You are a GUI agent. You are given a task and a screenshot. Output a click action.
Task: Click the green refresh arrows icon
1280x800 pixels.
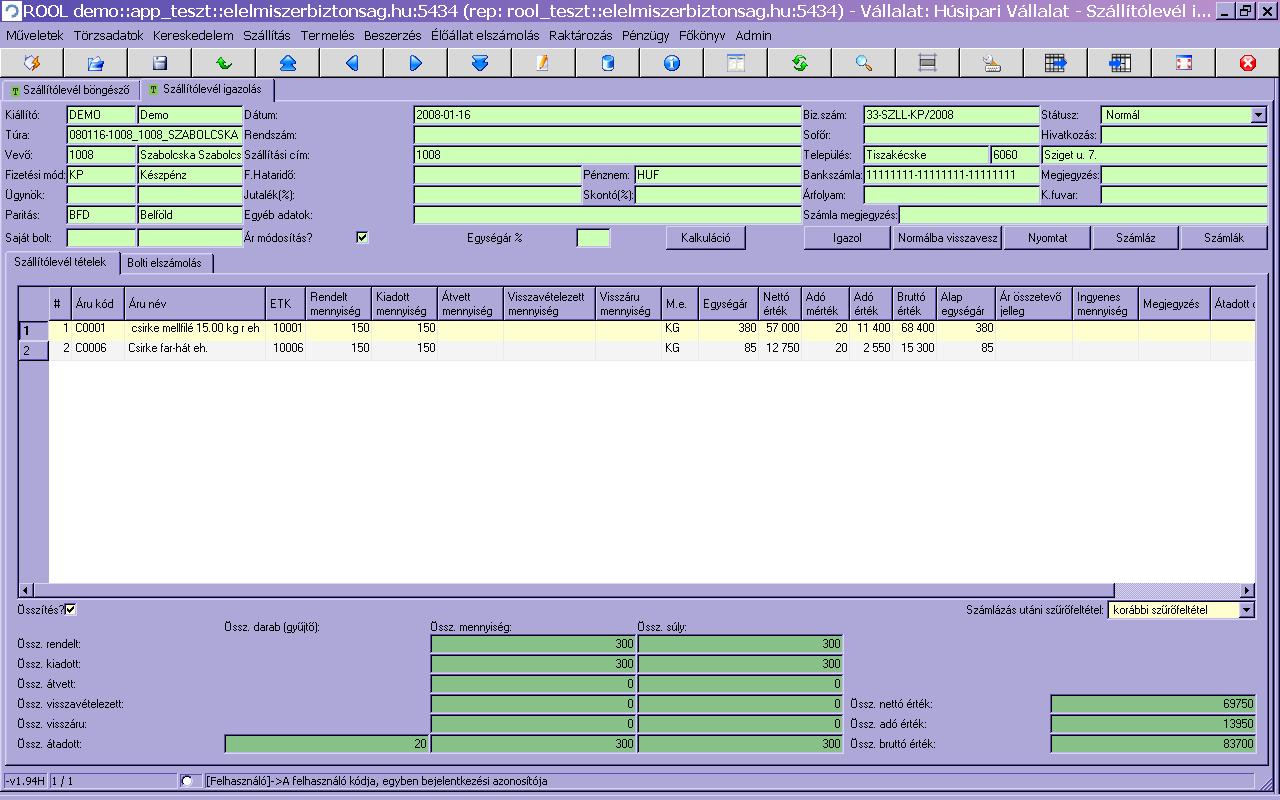[799, 63]
